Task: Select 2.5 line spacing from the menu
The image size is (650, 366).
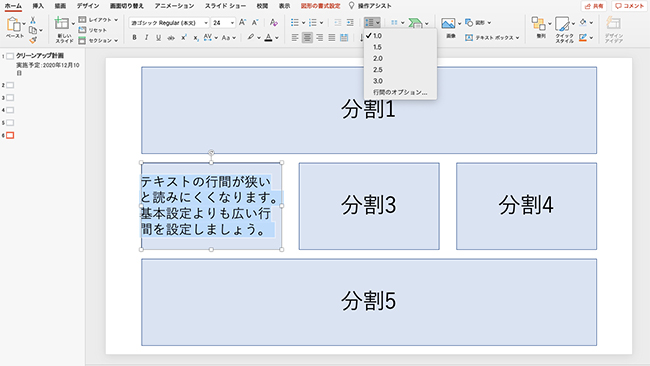Action: (400, 70)
